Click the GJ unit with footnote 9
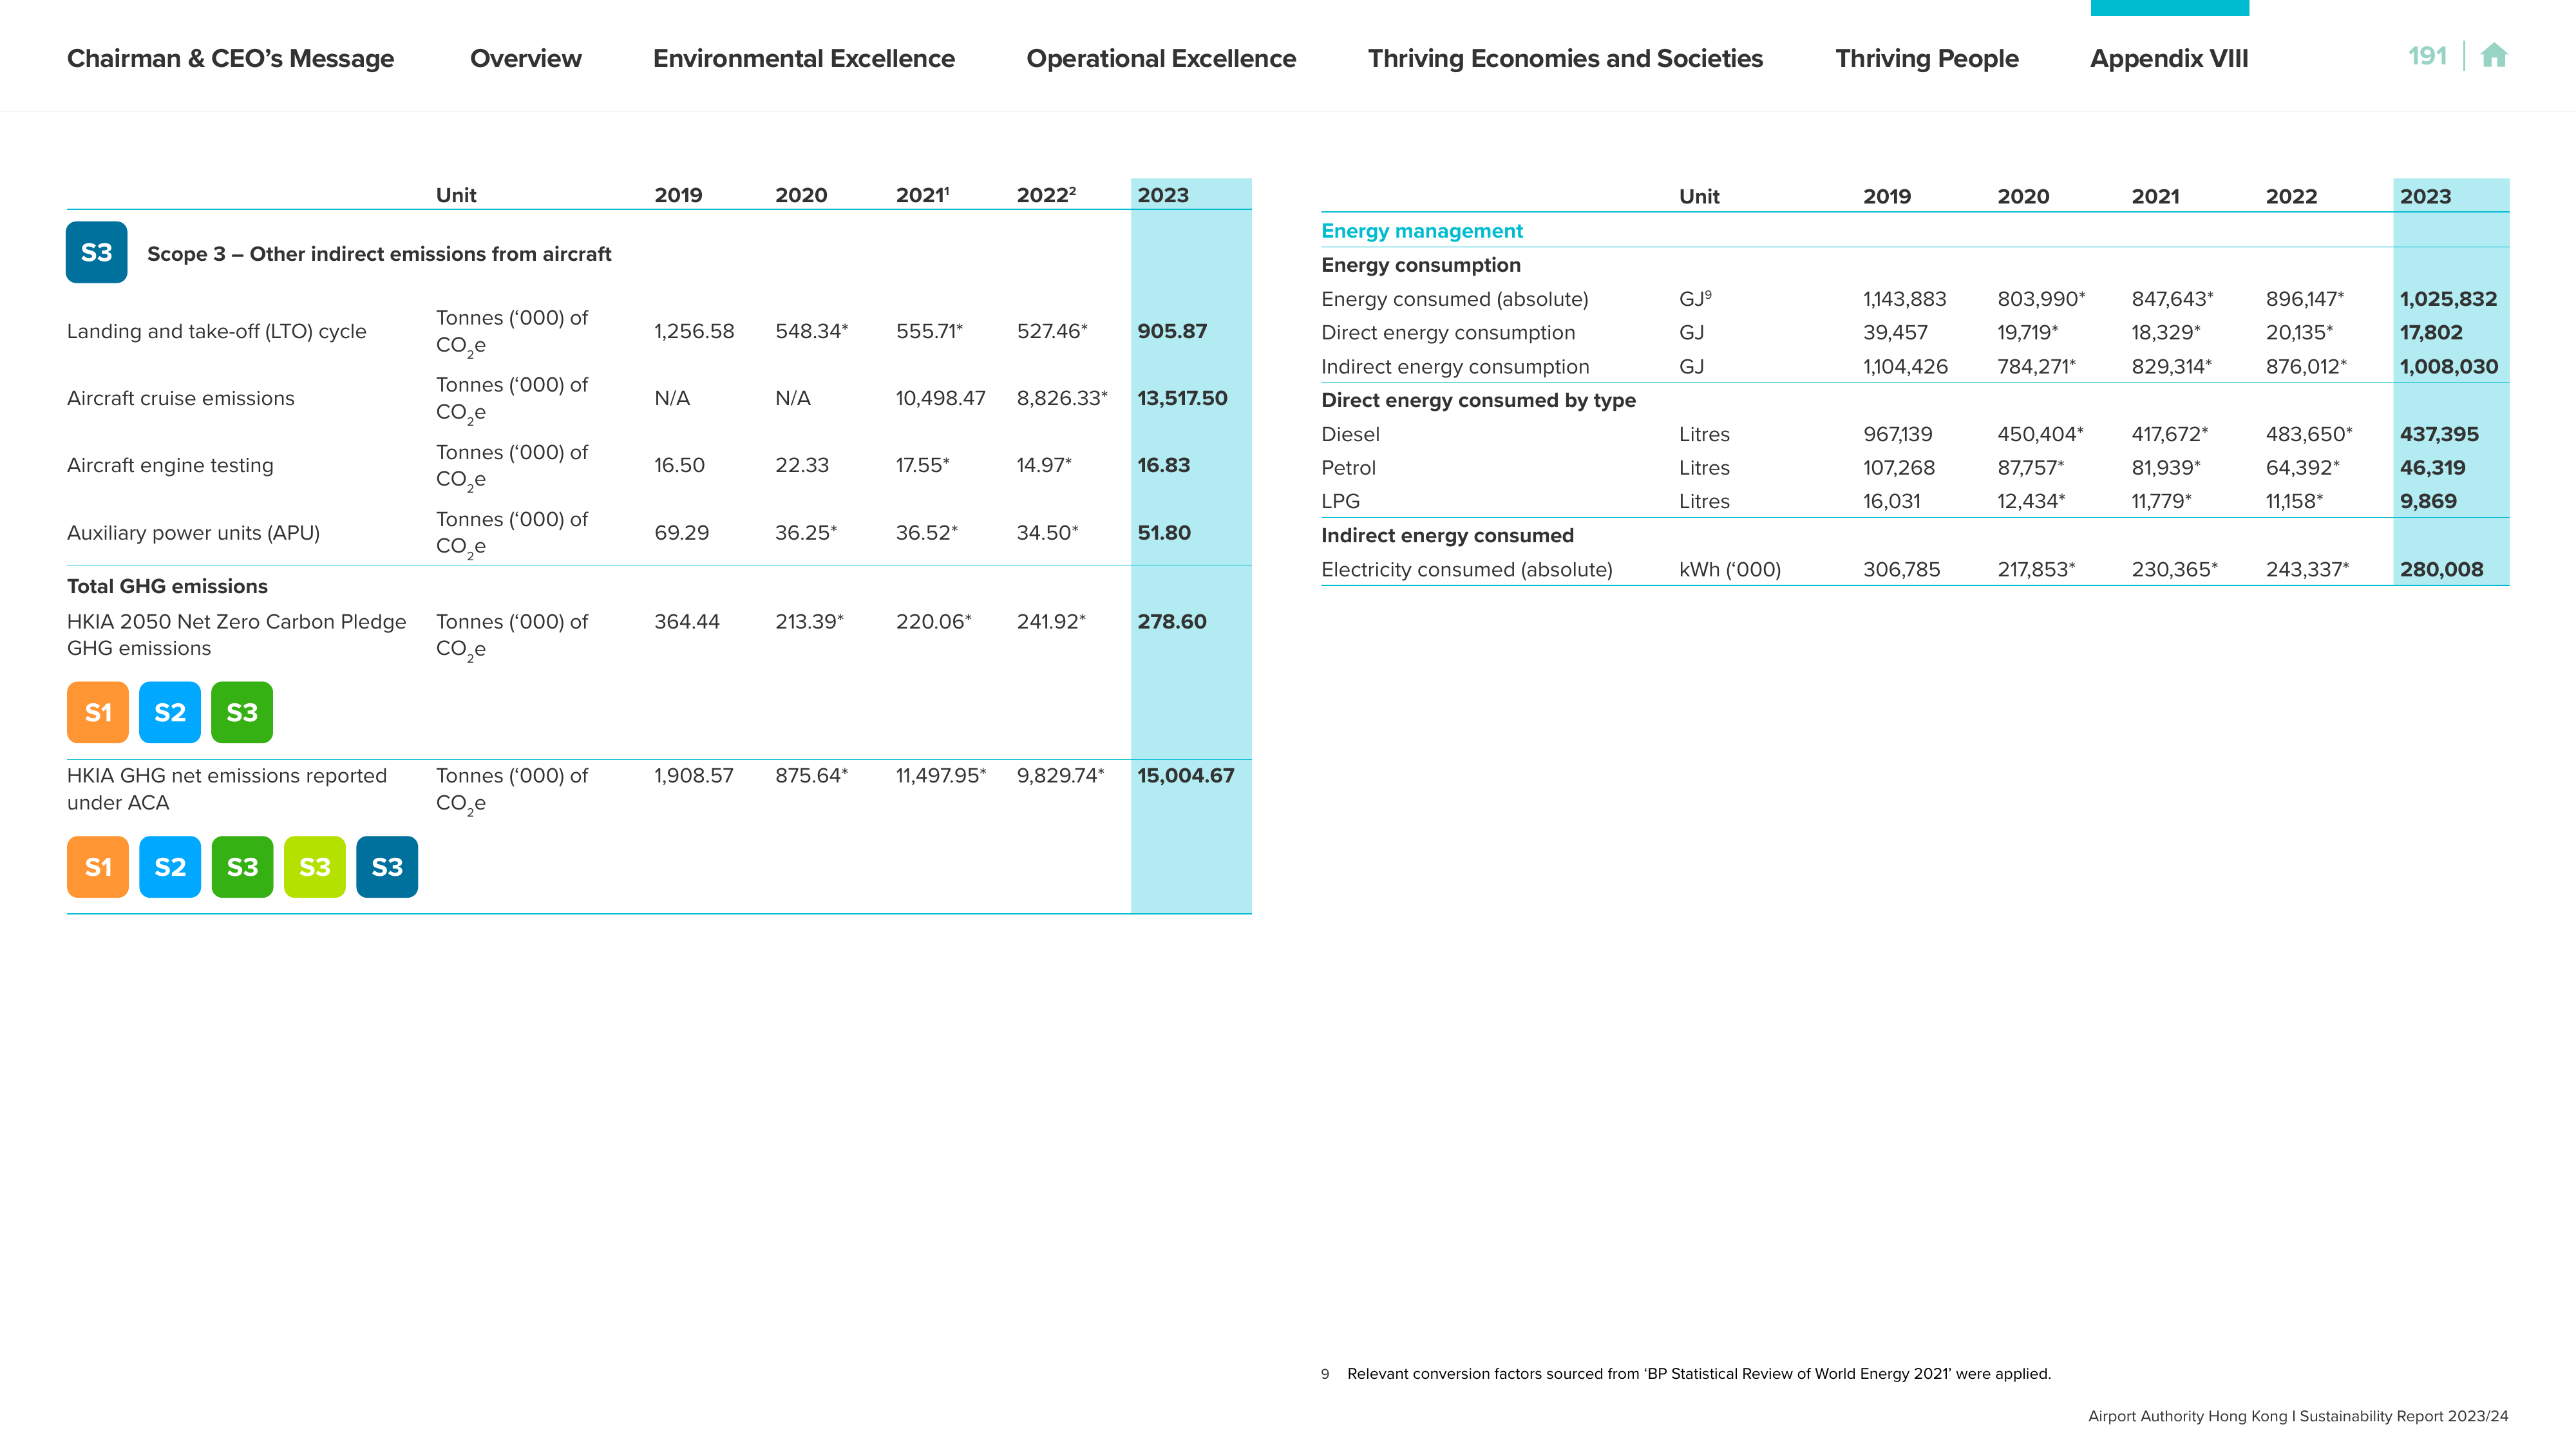The height and width of the screenshot is (1449, 2576). coord(1695,298)
